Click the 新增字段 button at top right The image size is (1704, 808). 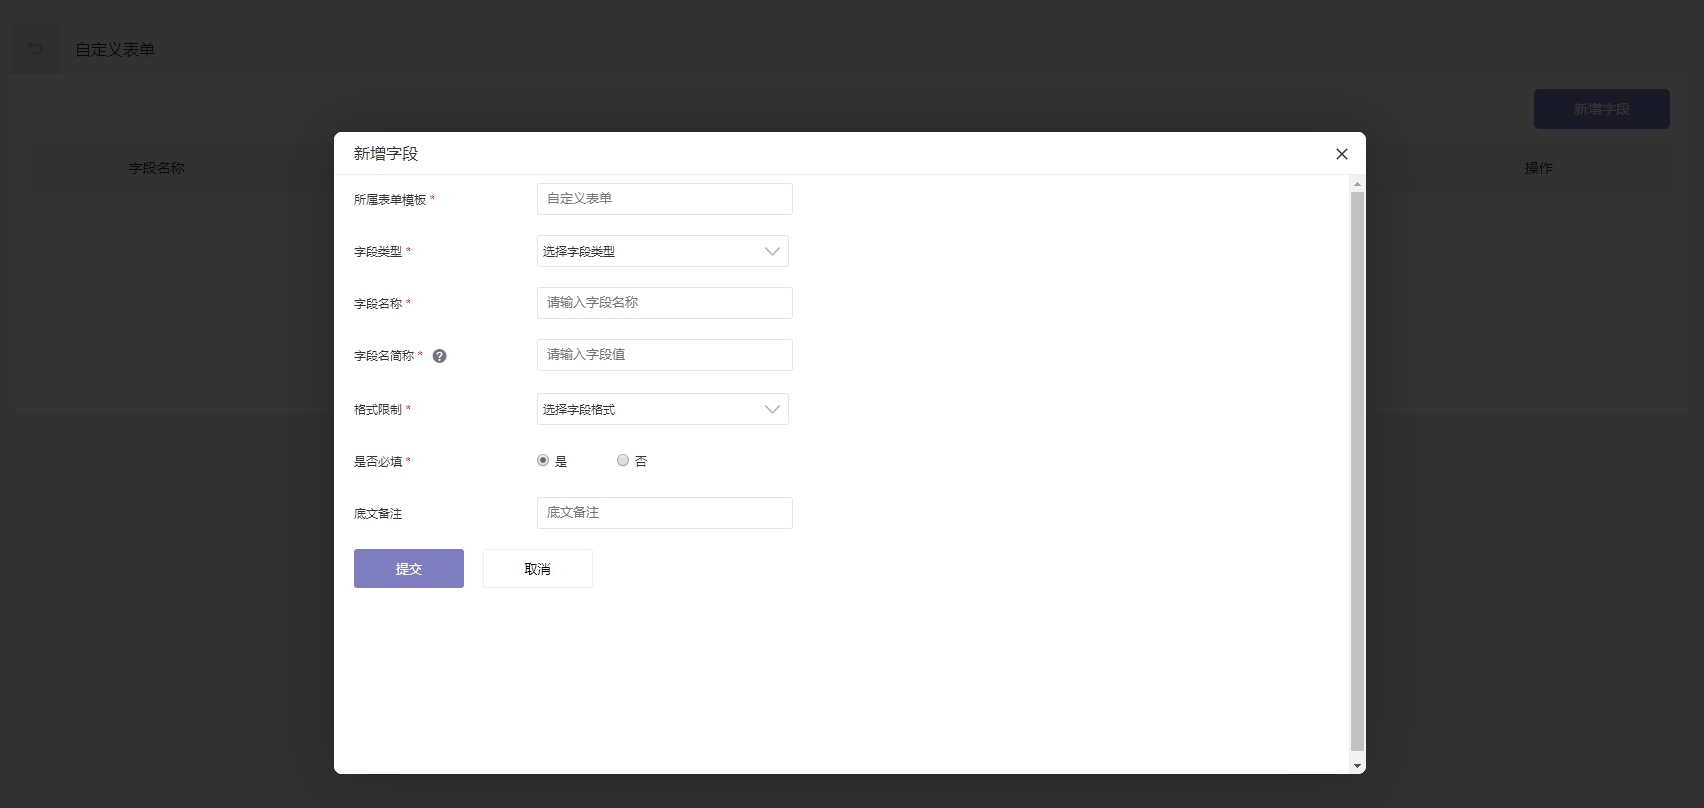[x=1601, y=109]
